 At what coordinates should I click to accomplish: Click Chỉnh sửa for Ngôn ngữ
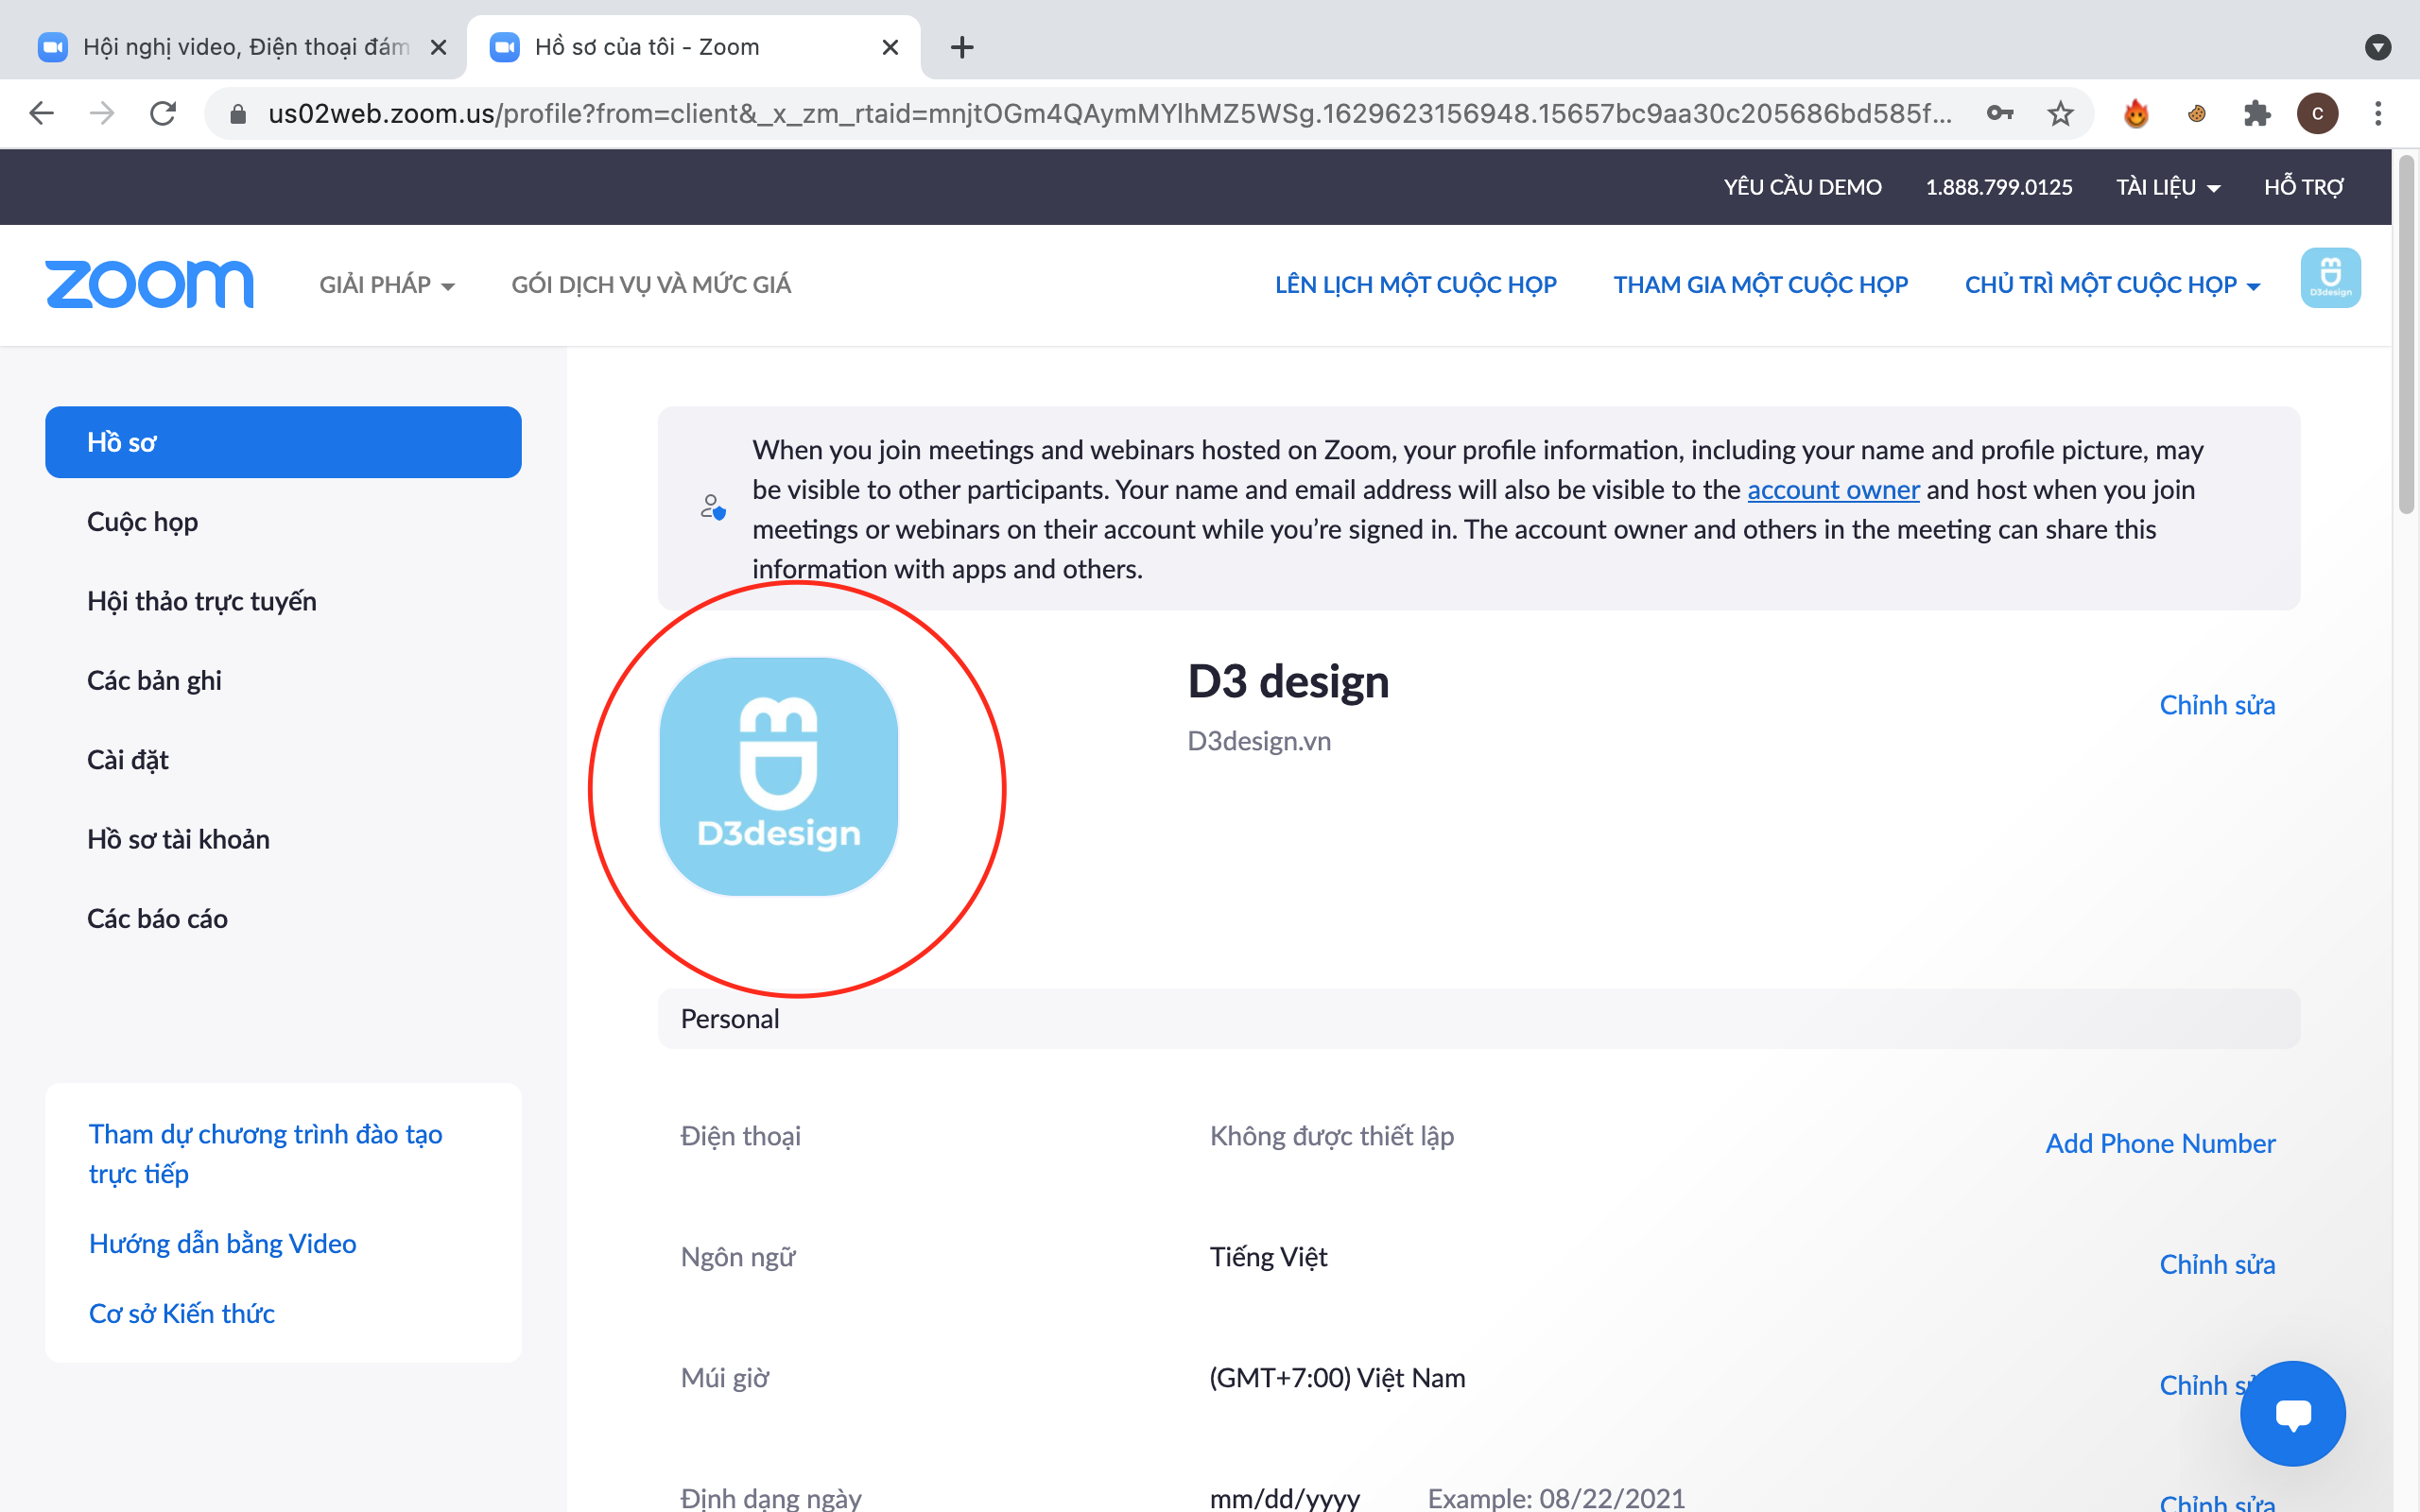click(x=2217, y=1264)
